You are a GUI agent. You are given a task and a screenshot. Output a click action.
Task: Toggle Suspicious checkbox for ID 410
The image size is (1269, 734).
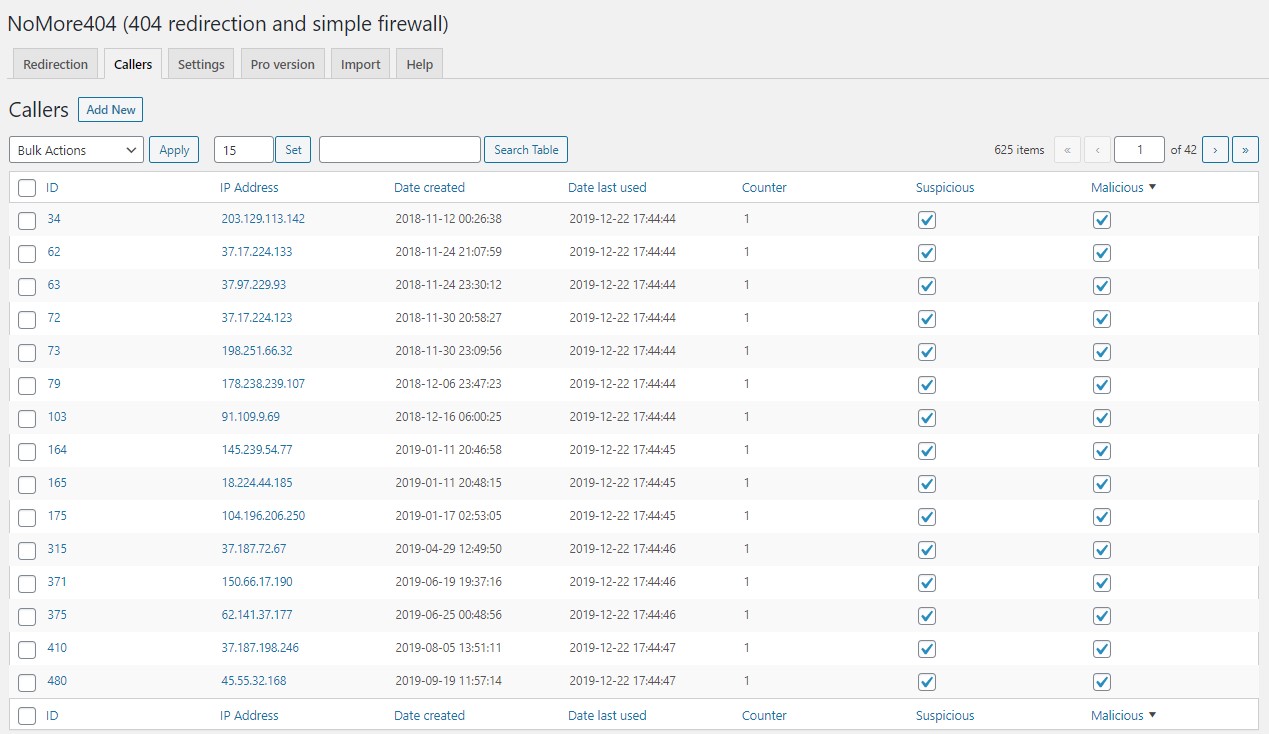pos(927,649)
